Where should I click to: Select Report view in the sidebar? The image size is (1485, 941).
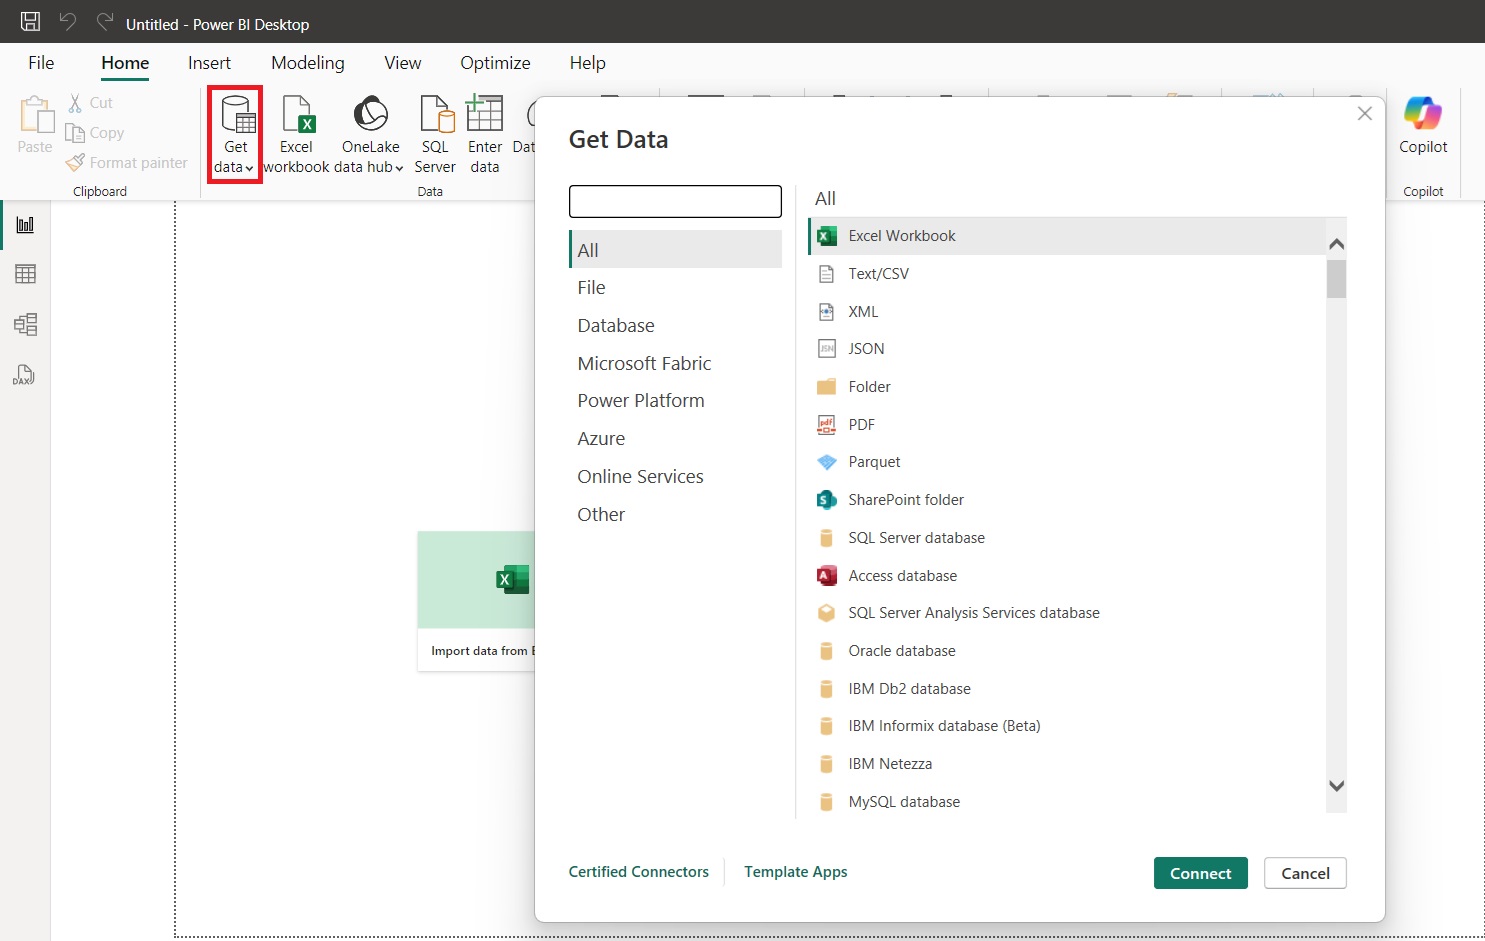click(25, 224)
